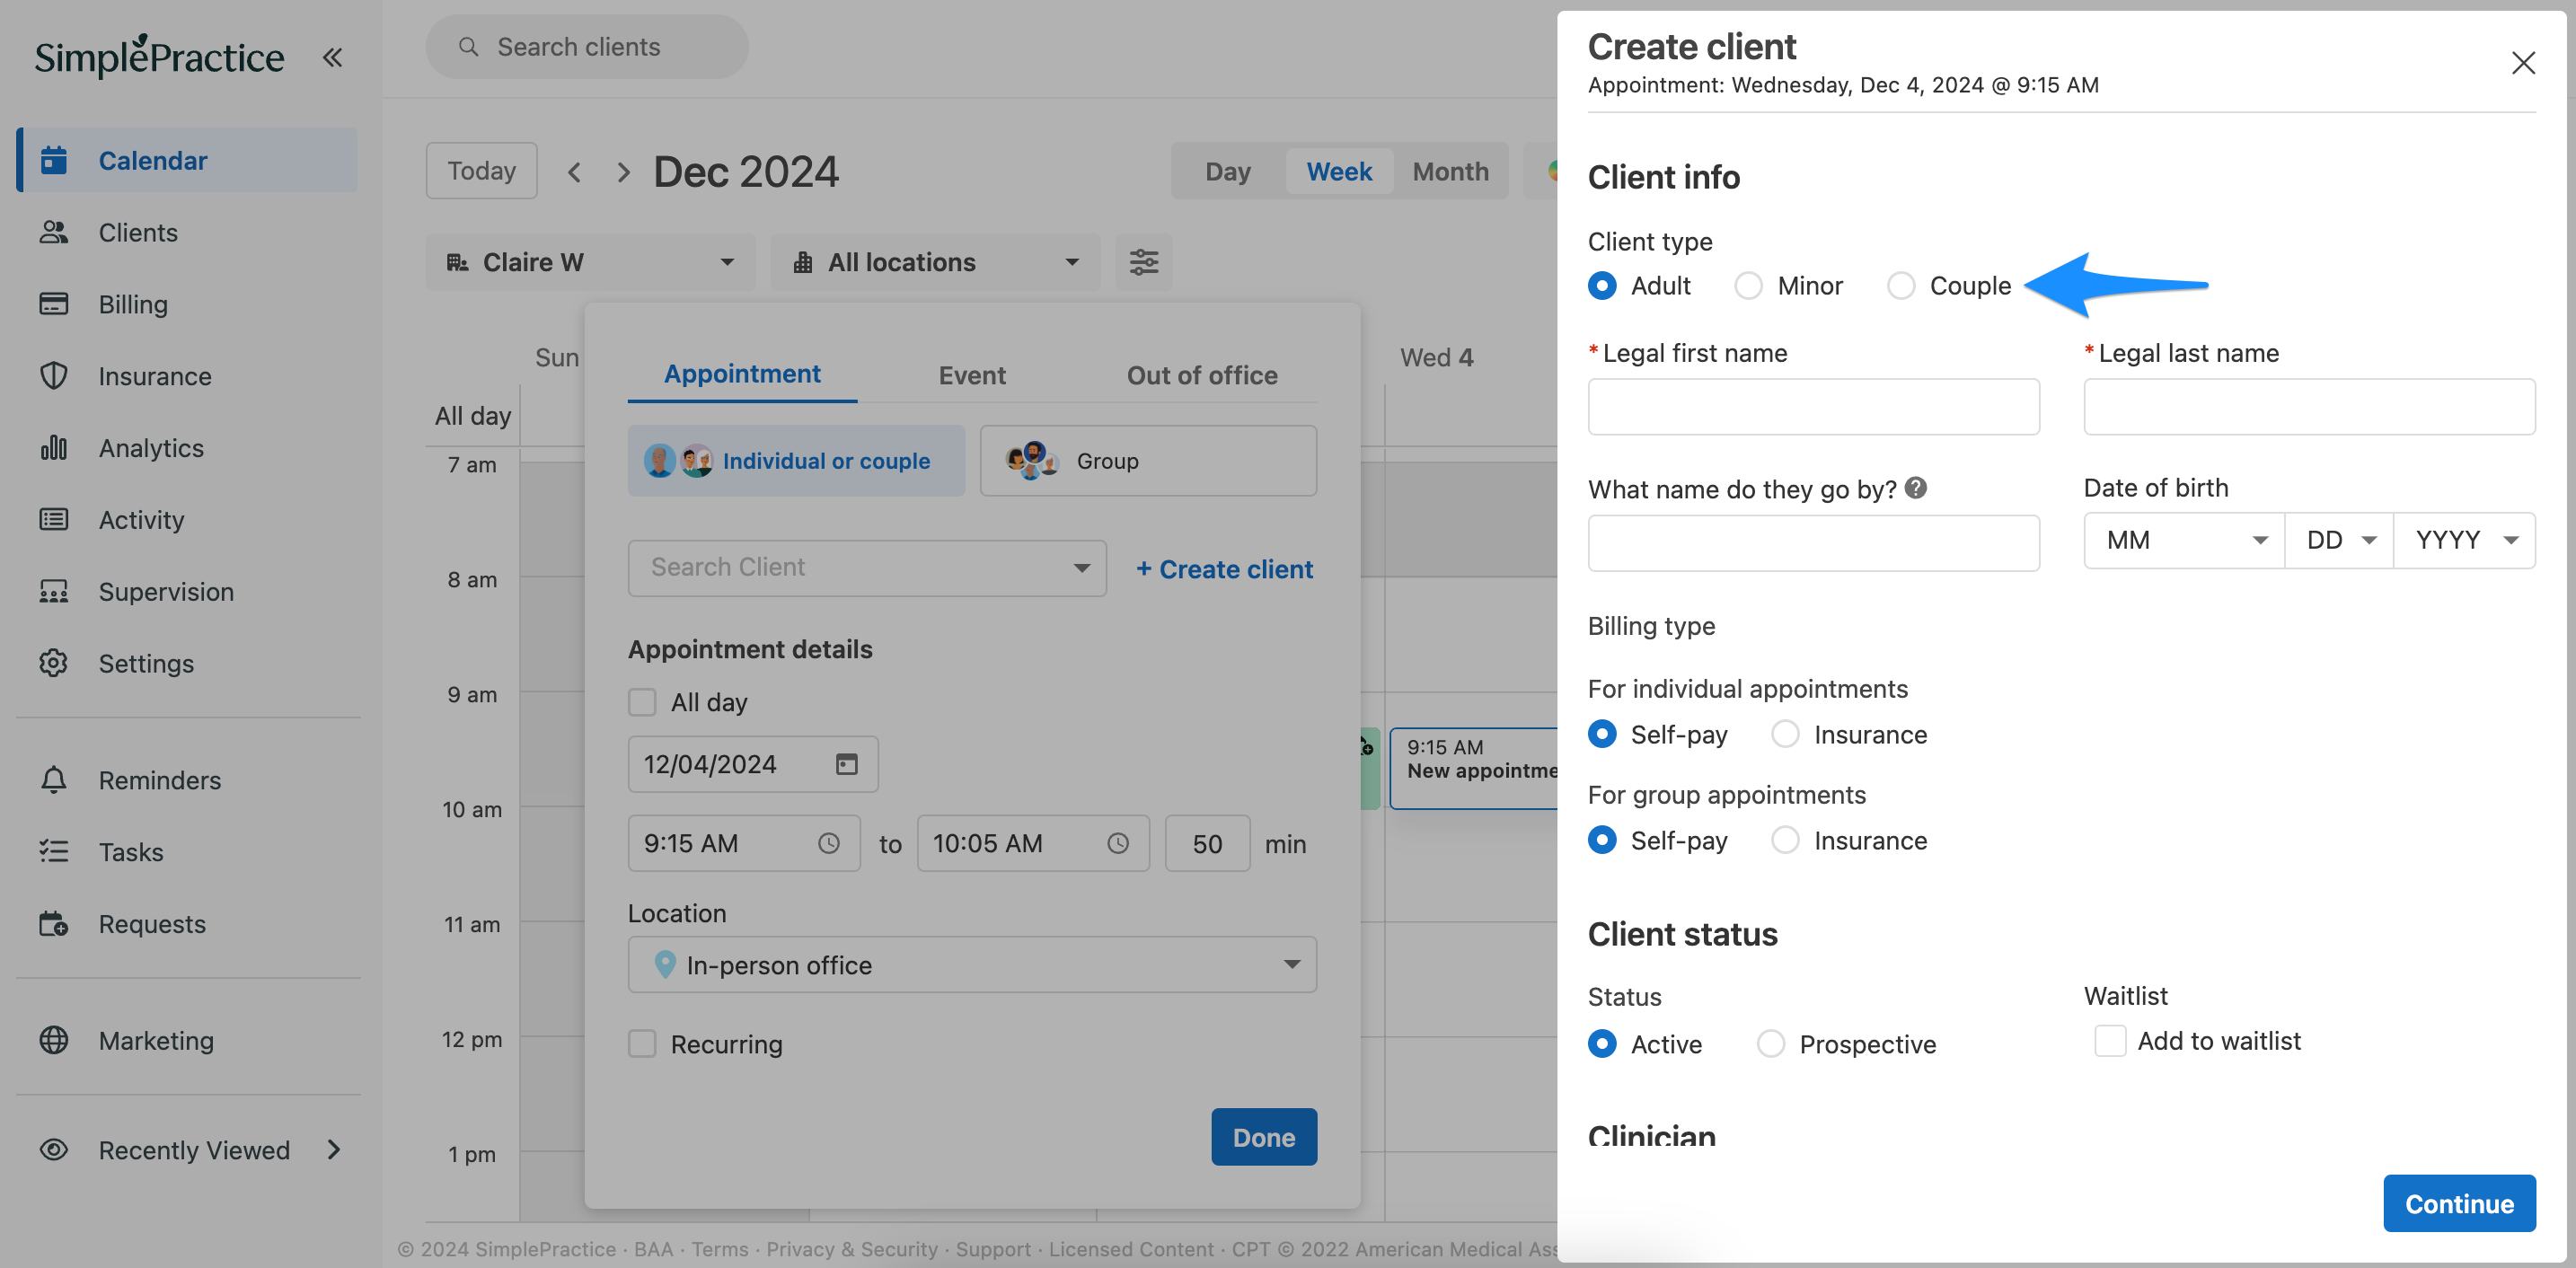This screenshot has height=1268, width=2576.
Task: Open the Insurance shield icon in the sidebar
Action: (x=54, y=376)
